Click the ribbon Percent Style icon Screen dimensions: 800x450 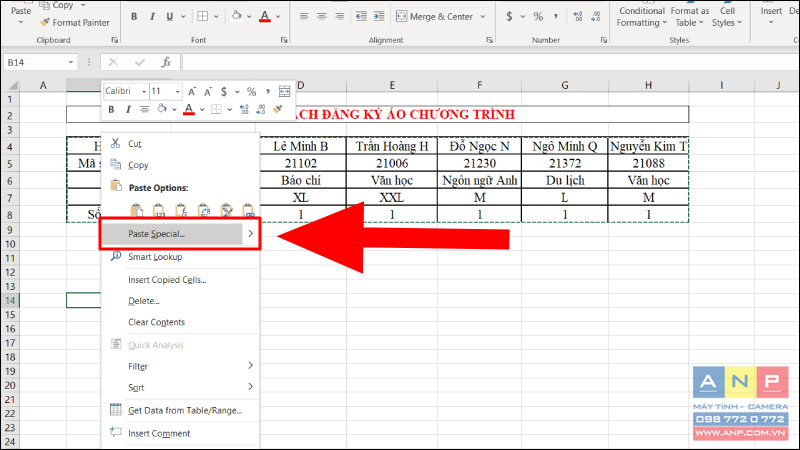(538, 16)
